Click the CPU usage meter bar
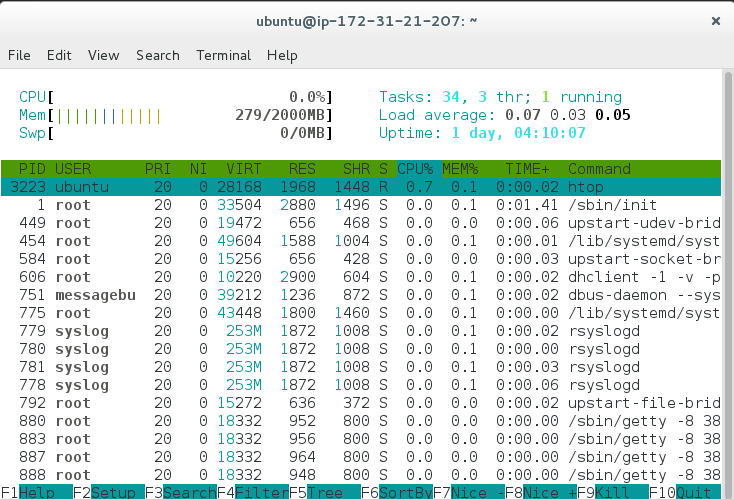734x499 pixels. (x=176, y=97)
